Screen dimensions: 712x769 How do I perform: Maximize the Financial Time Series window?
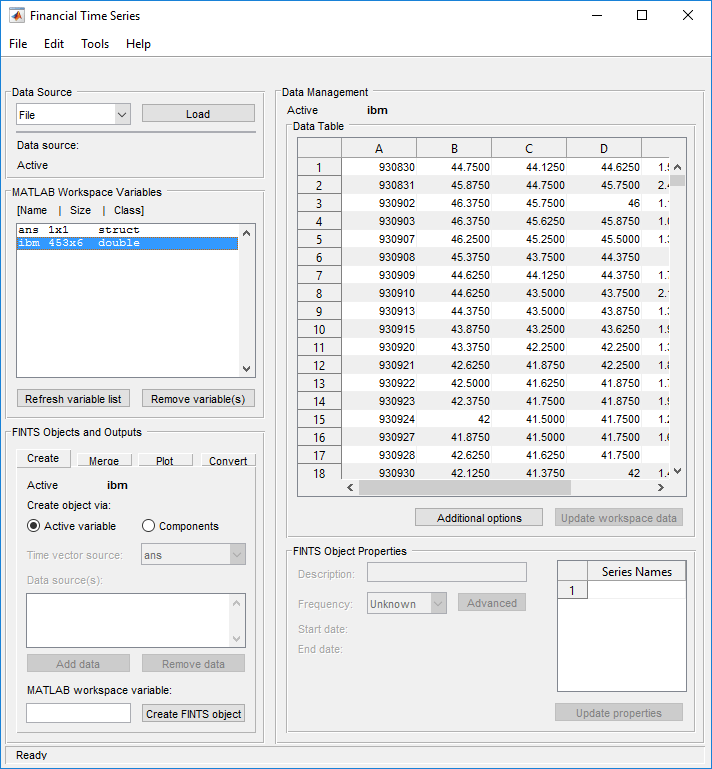pyautogui.click(x=642, y=16)
